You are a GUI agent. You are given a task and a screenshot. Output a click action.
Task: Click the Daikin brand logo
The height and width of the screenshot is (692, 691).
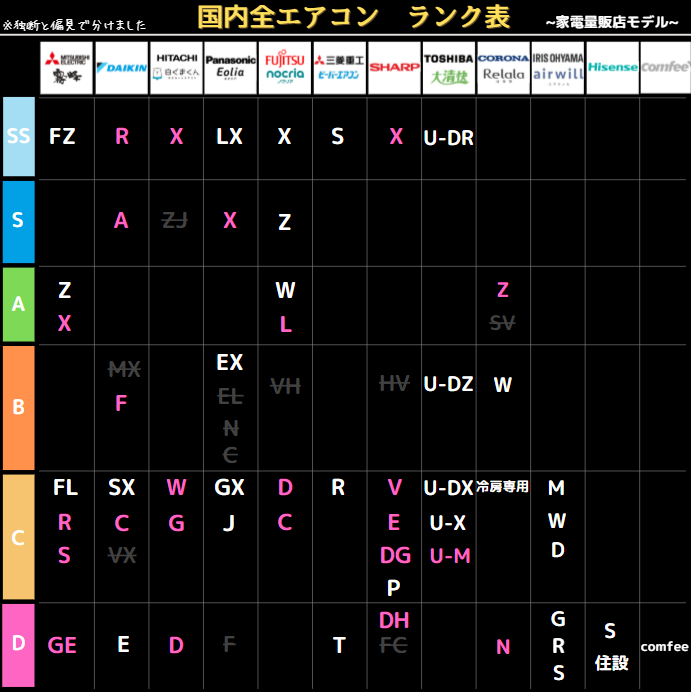pos(121,68)
